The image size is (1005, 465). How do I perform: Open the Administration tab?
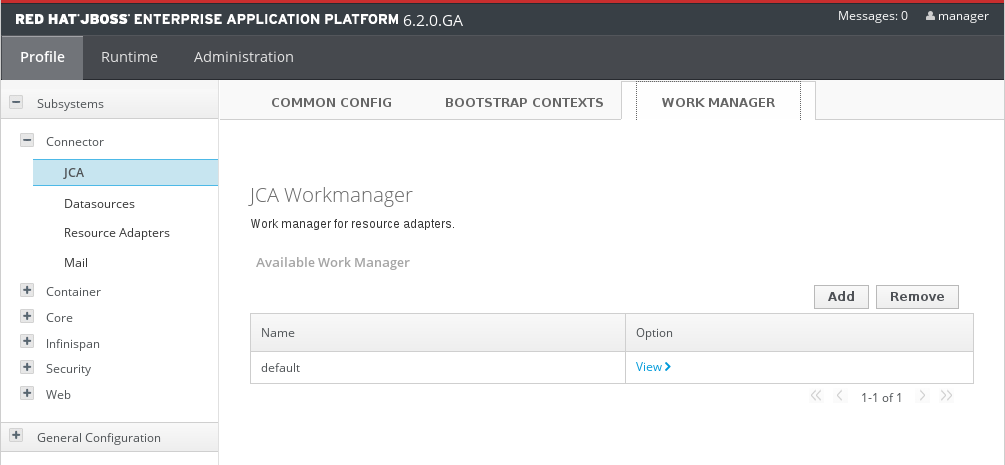[244, 57]
